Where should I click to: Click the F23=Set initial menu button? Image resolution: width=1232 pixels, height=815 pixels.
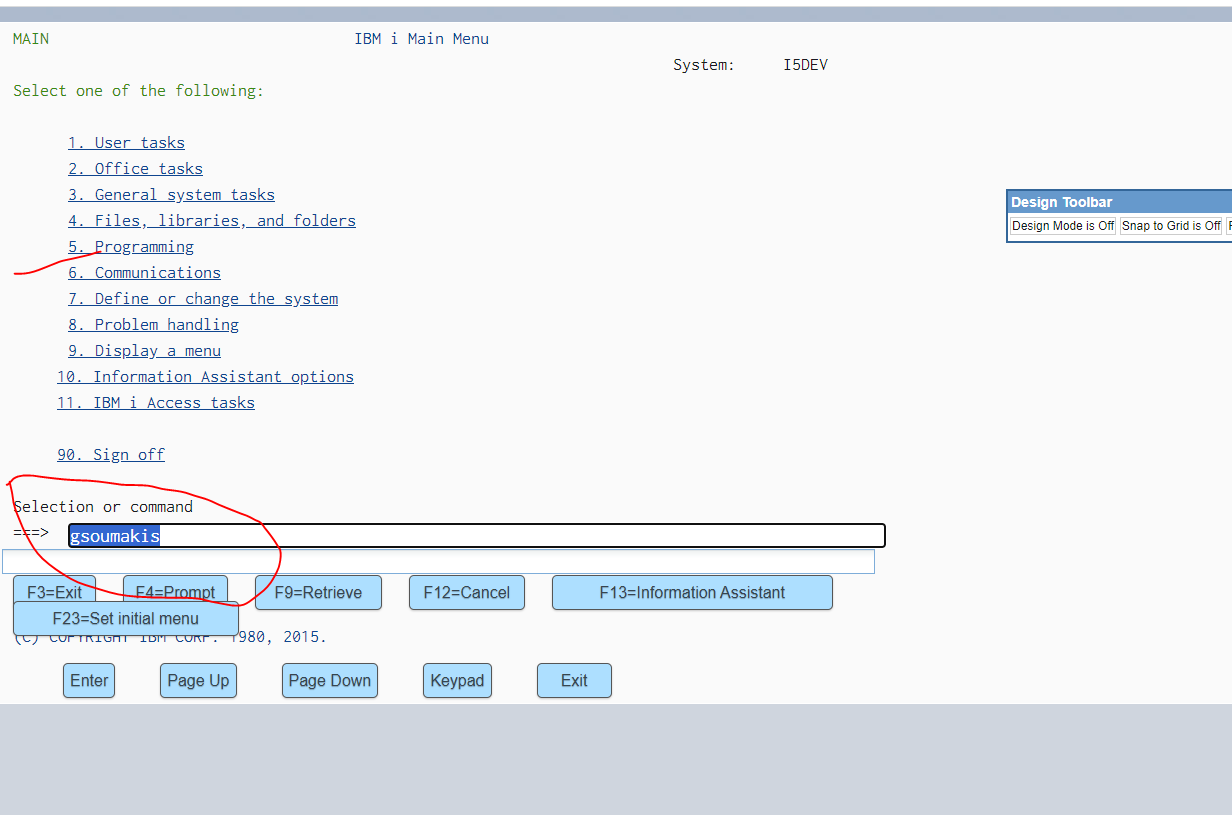[x=126, y=618]
